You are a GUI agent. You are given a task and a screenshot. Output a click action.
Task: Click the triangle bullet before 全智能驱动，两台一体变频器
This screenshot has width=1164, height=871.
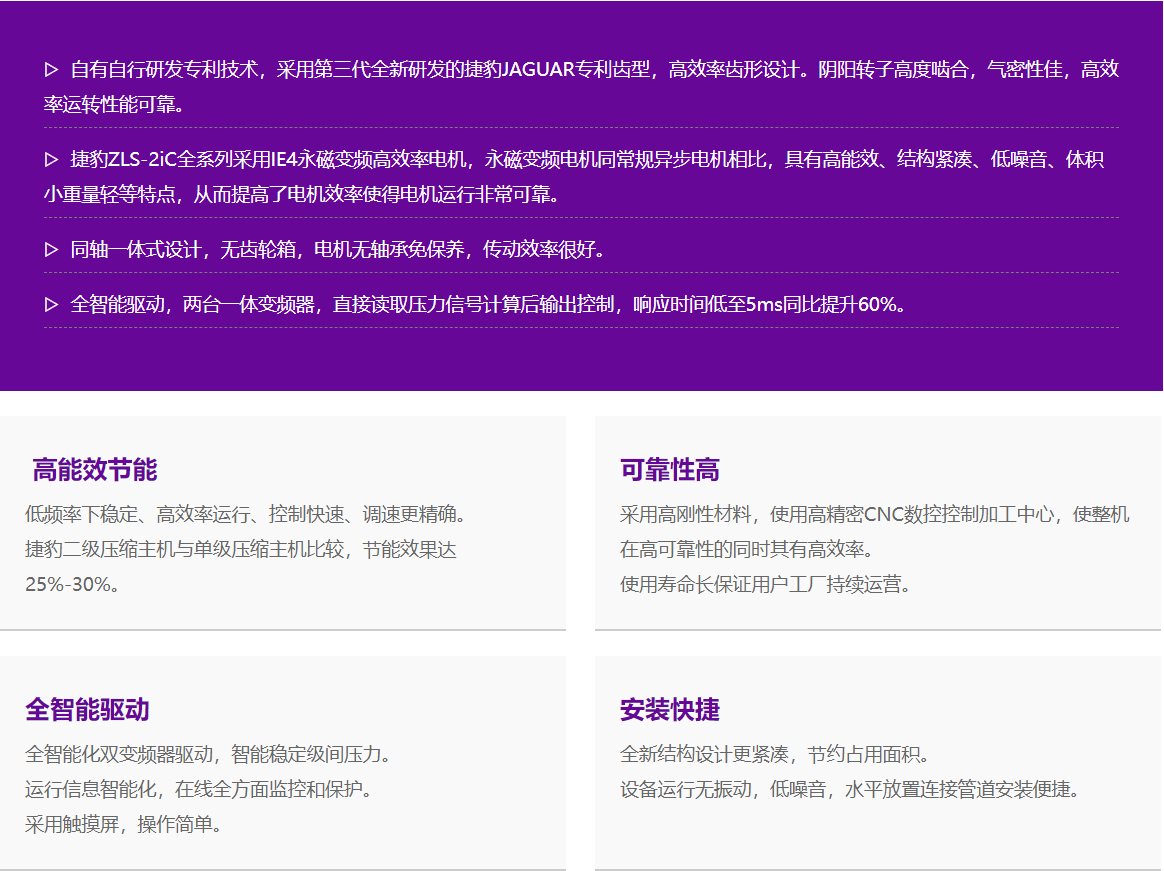(52, 305)
